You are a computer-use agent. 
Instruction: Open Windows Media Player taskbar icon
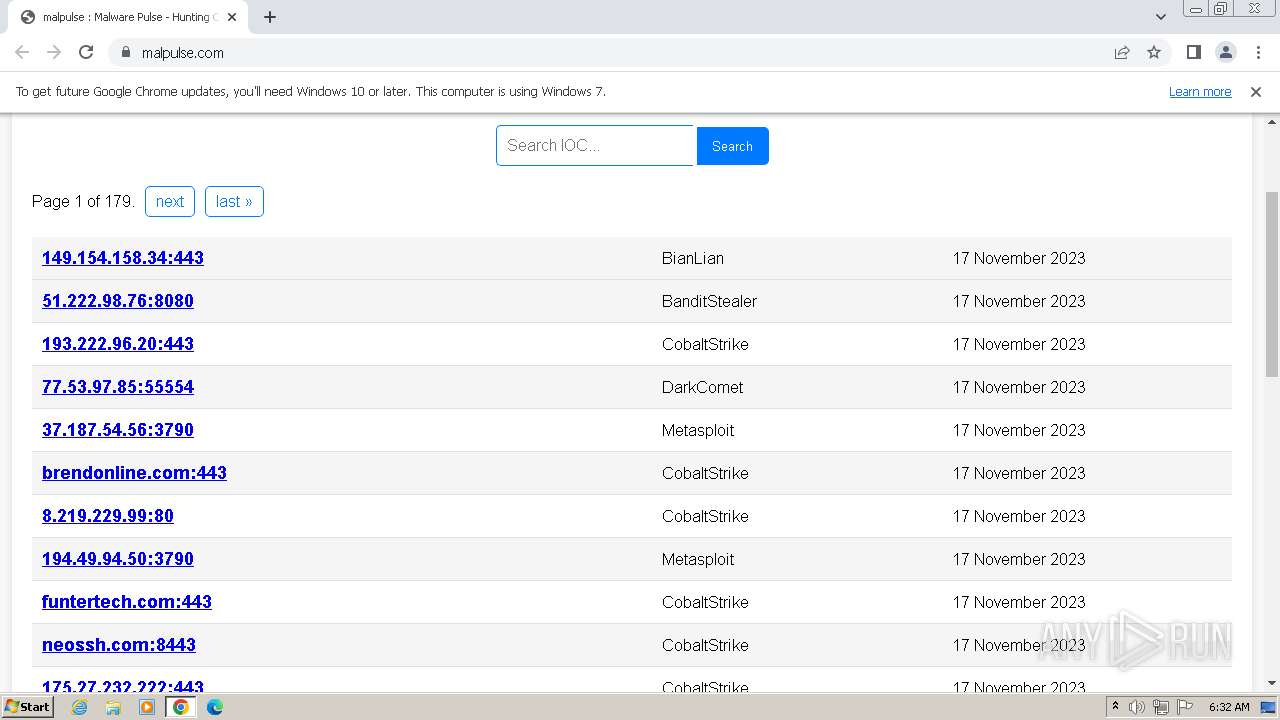click(x=147, y=707)
